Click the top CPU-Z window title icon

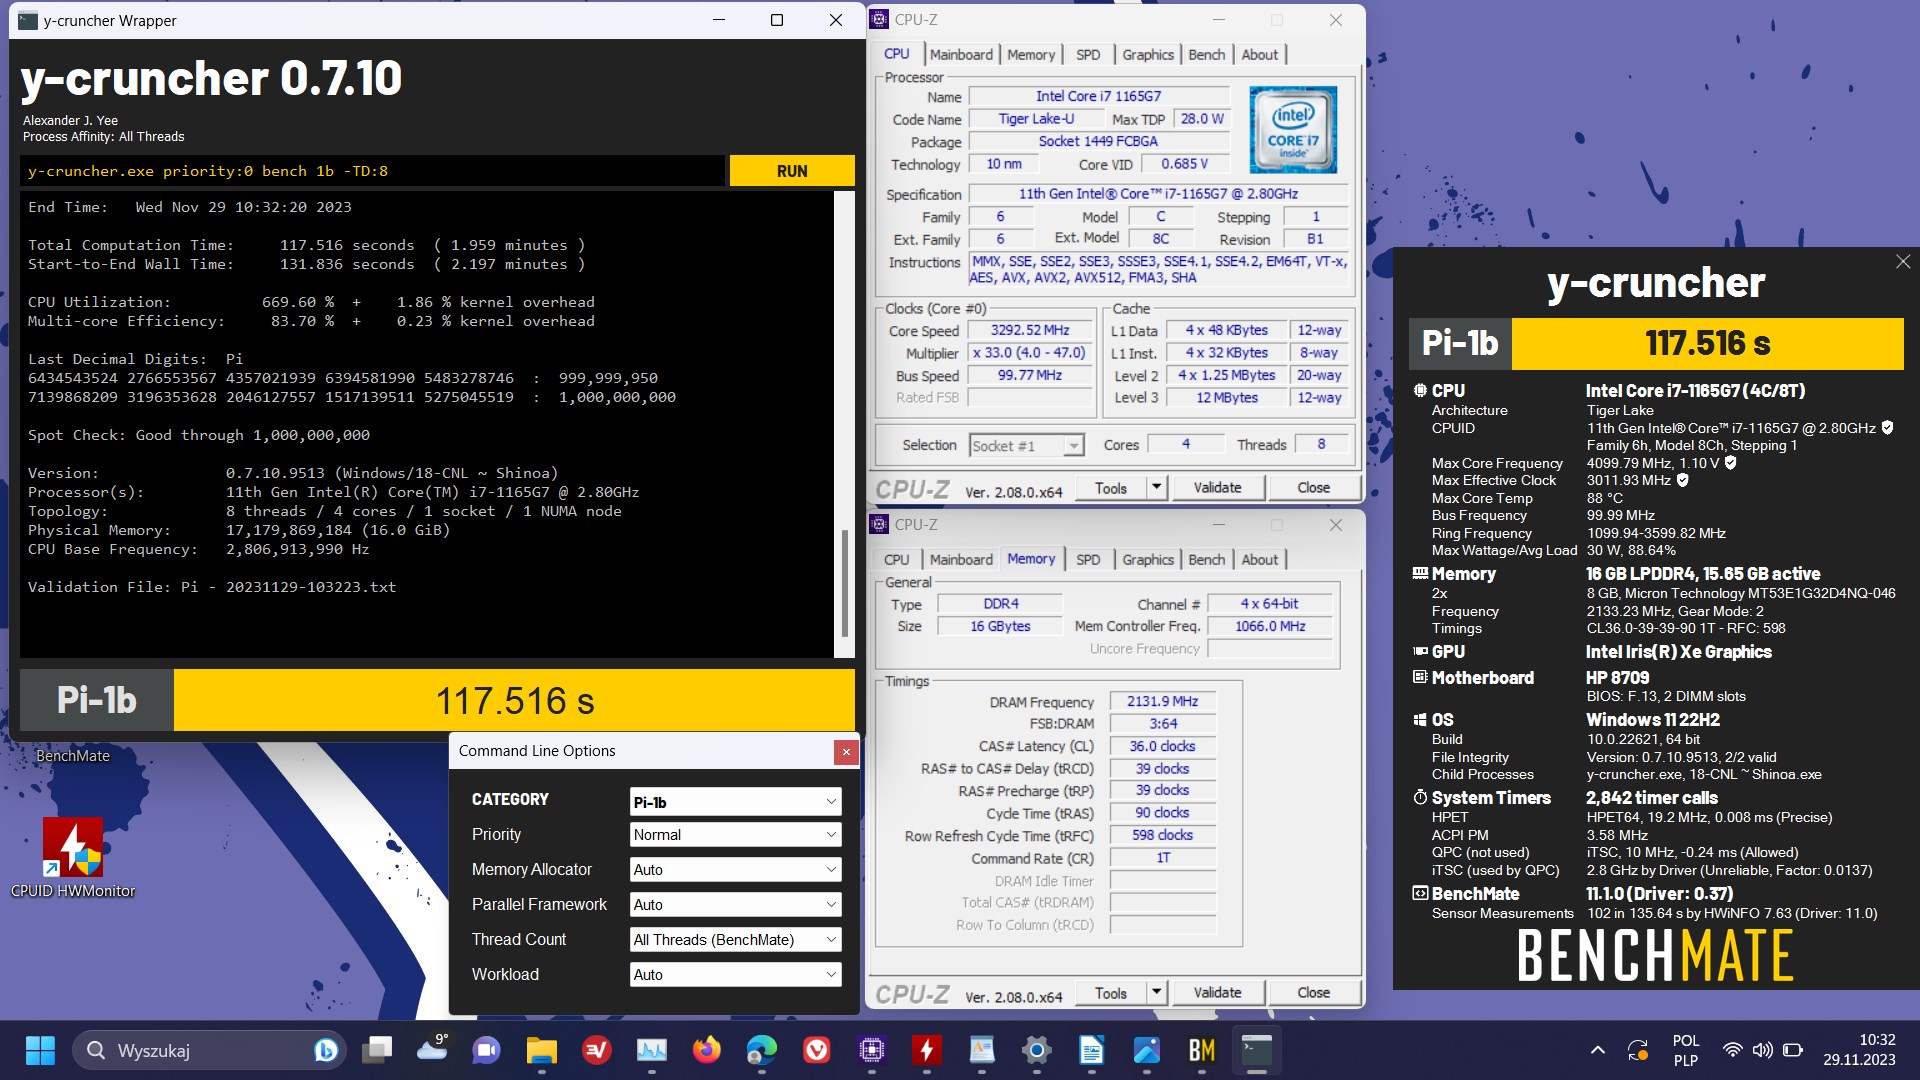point(879,19)
